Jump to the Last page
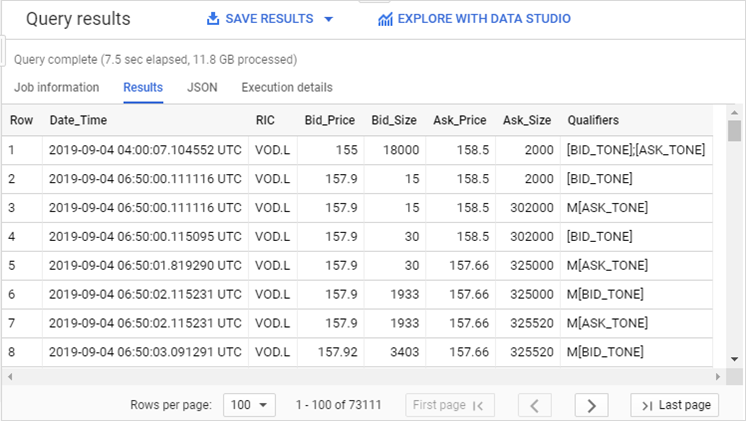Screen dimensions: 746x421 pos(675,405)
